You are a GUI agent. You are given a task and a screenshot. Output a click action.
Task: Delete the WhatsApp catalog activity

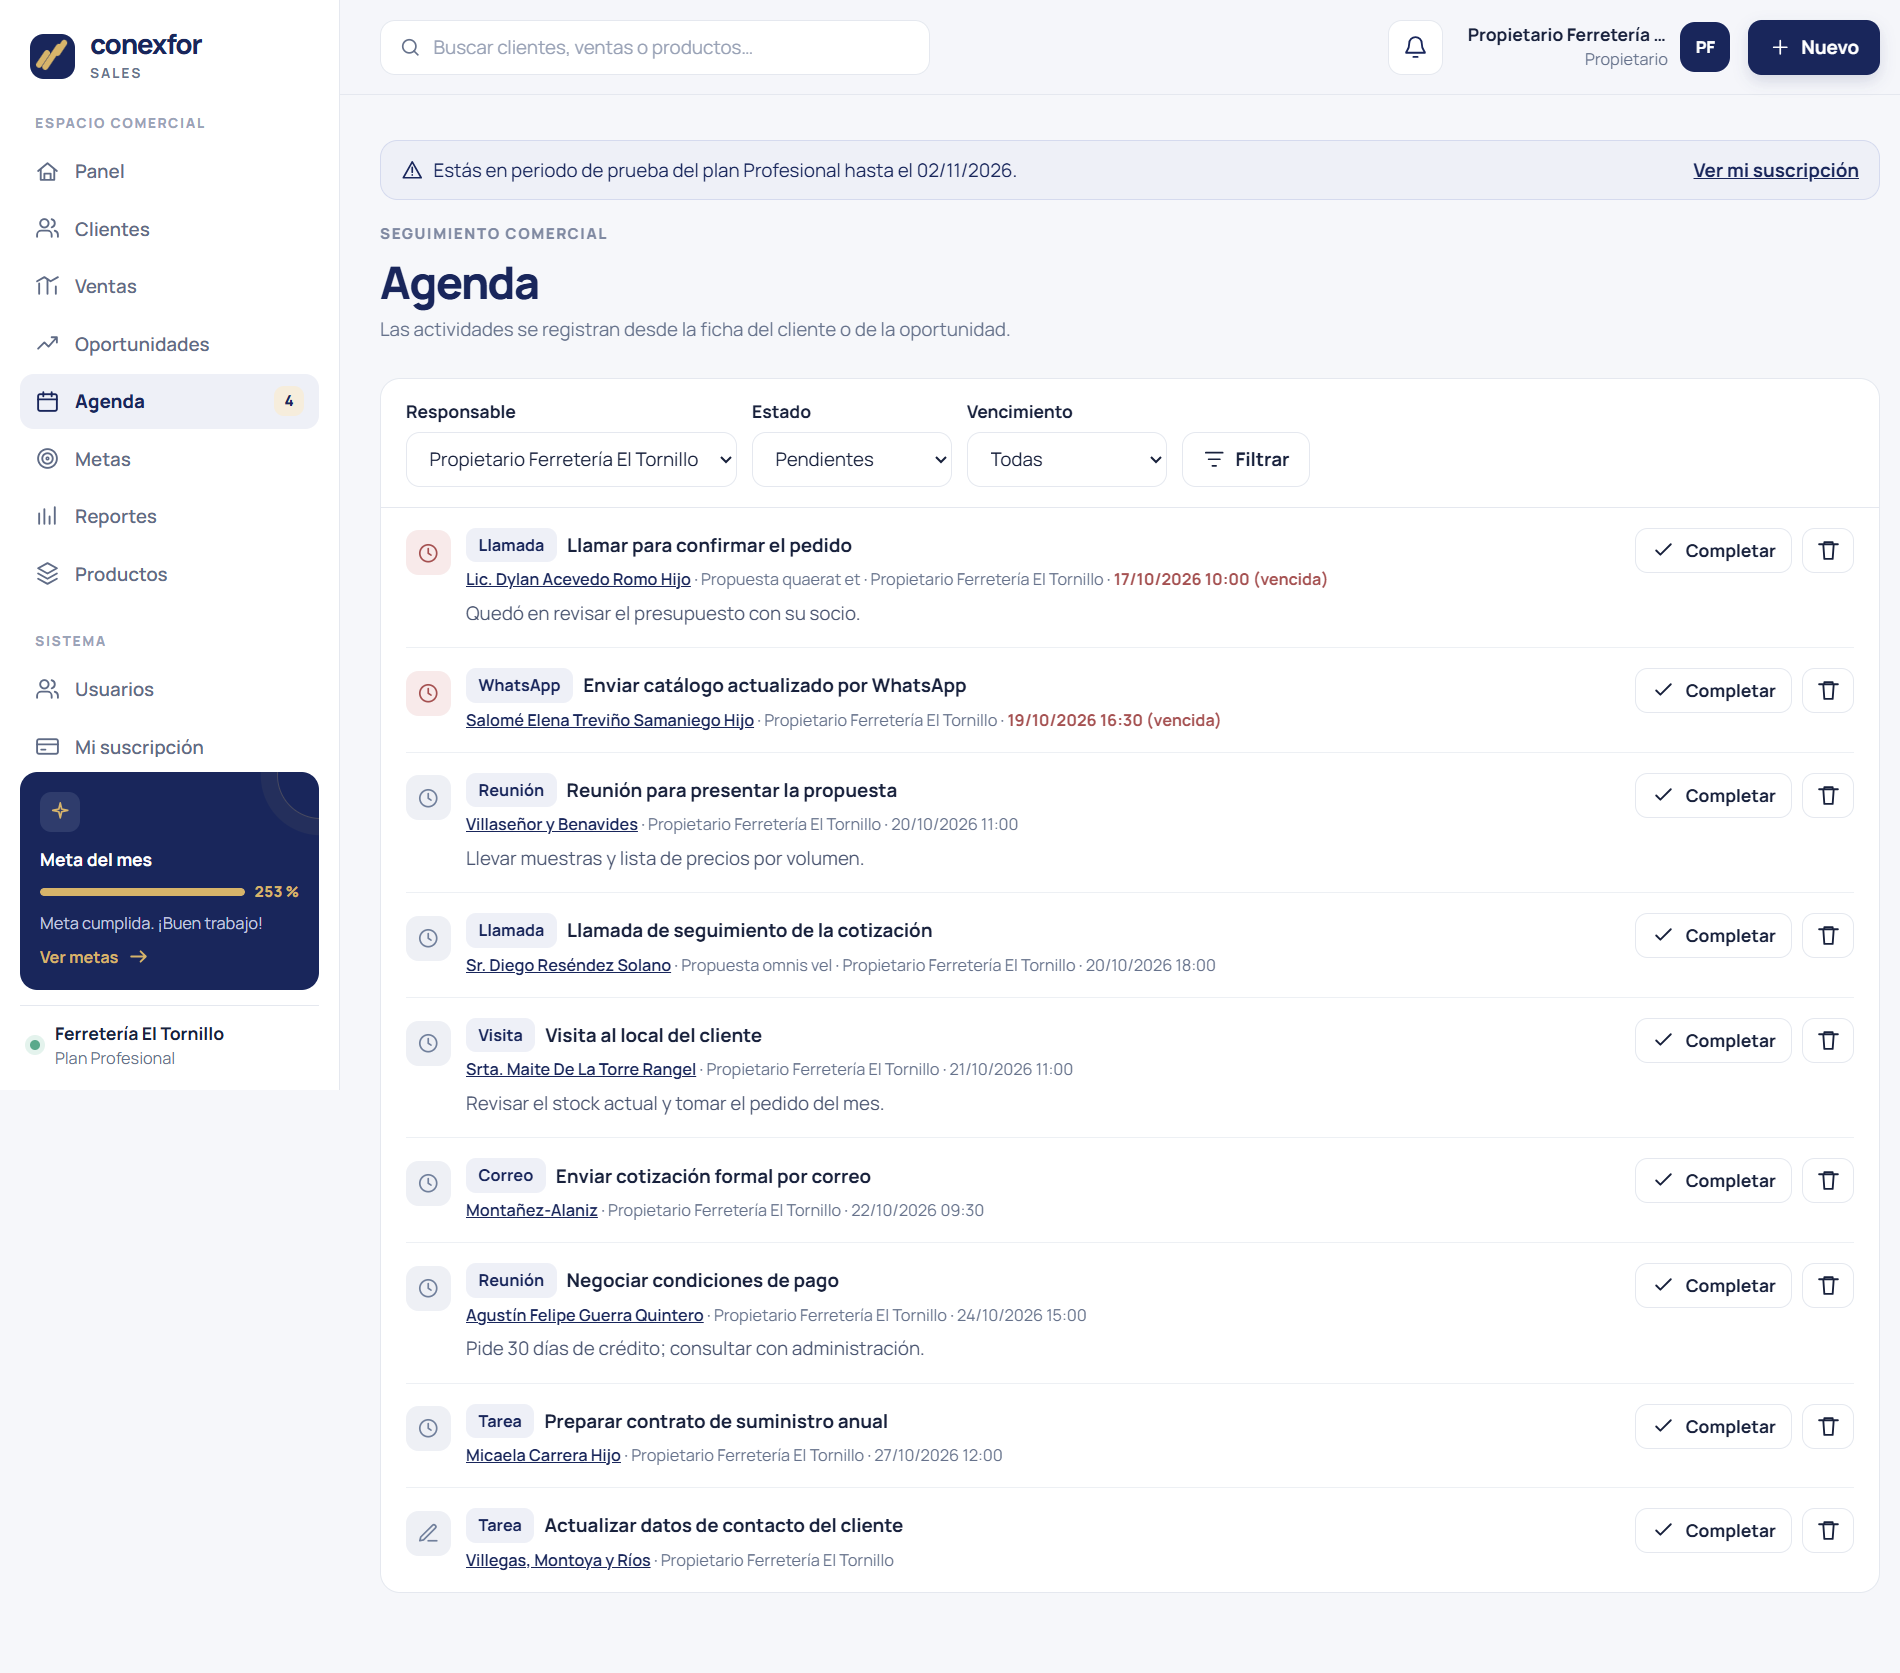[1828, 691]
